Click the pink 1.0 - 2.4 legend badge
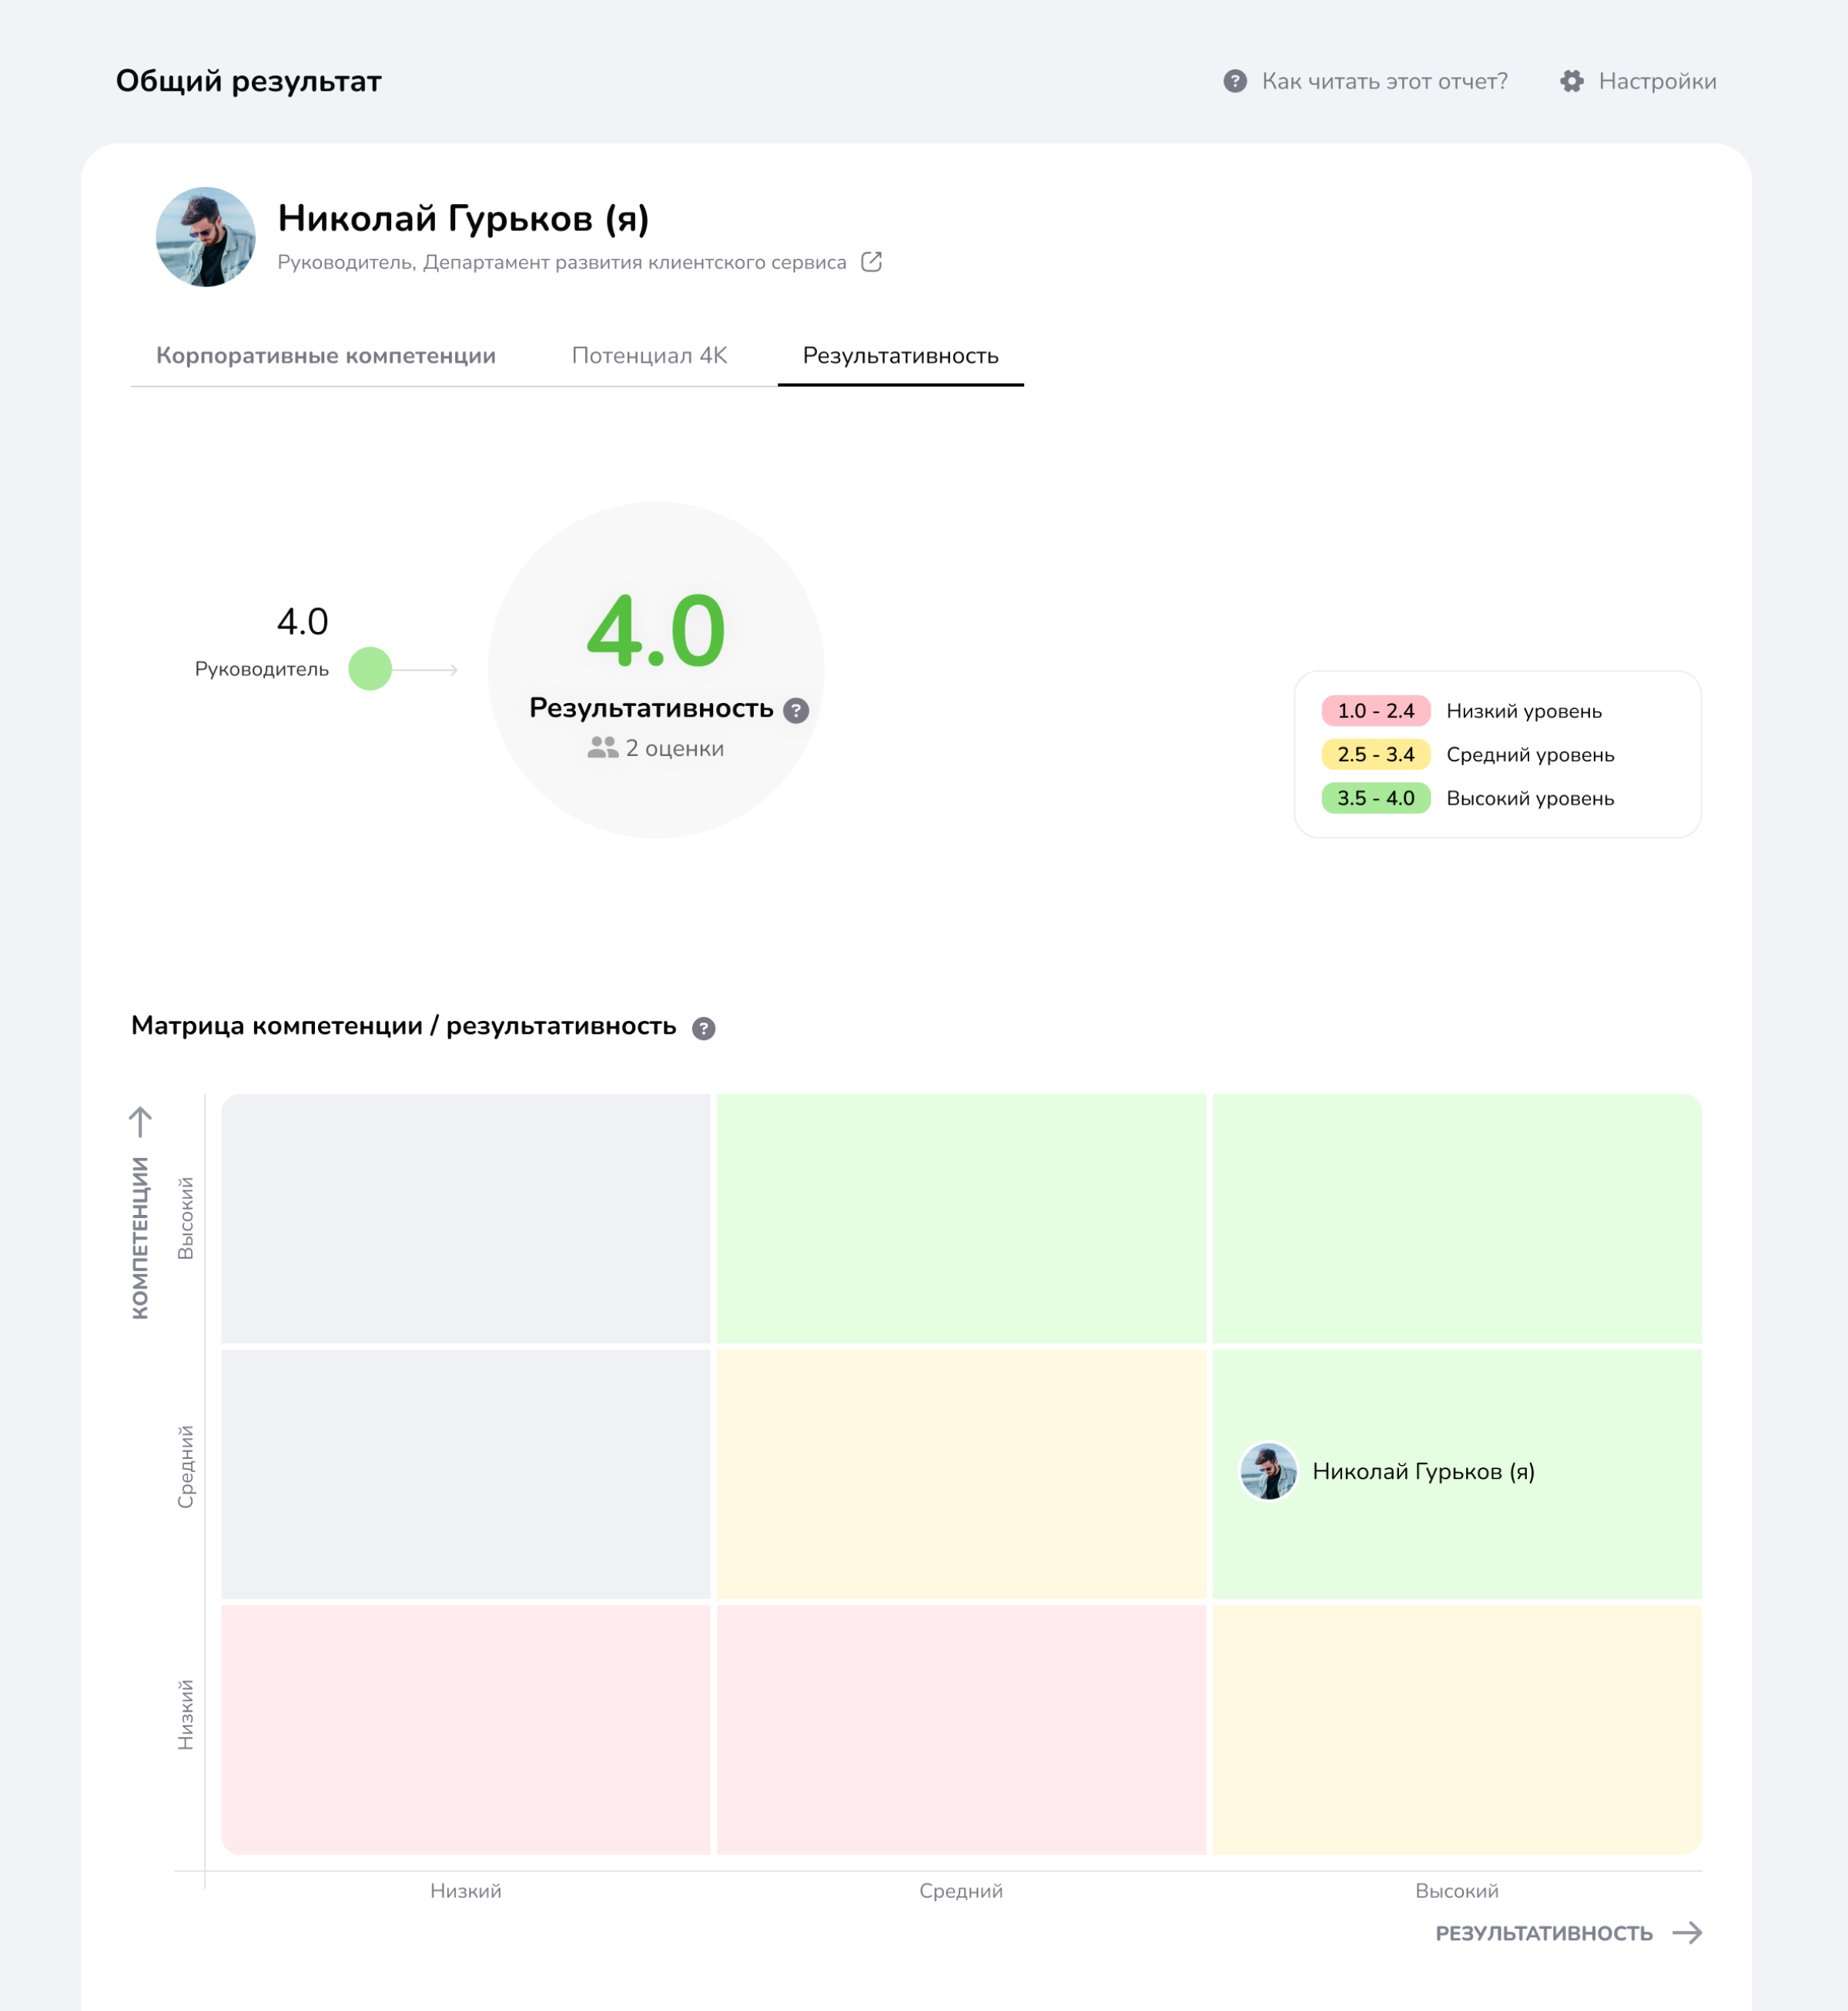The image size is (1848, 2011). (1375, 711)
